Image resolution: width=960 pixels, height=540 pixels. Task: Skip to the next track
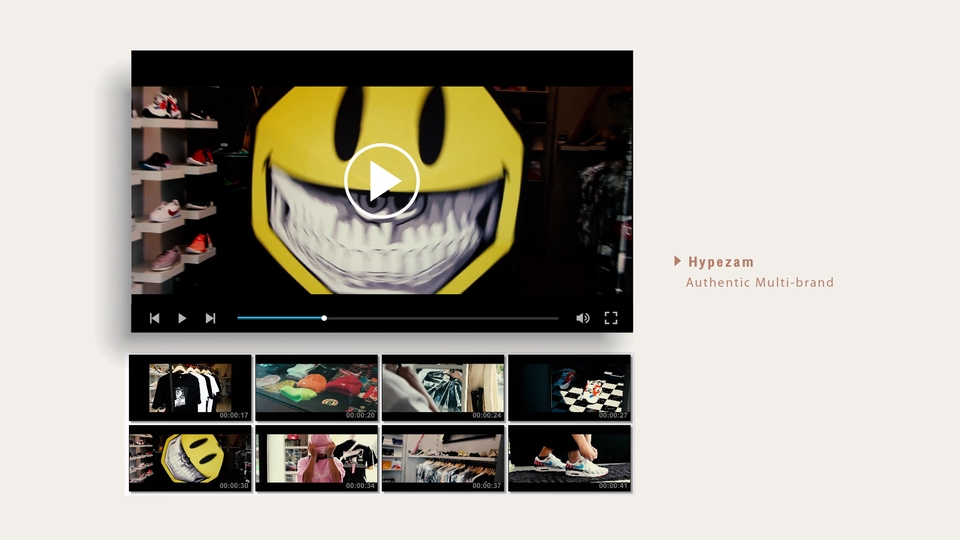tap(210, 318)
